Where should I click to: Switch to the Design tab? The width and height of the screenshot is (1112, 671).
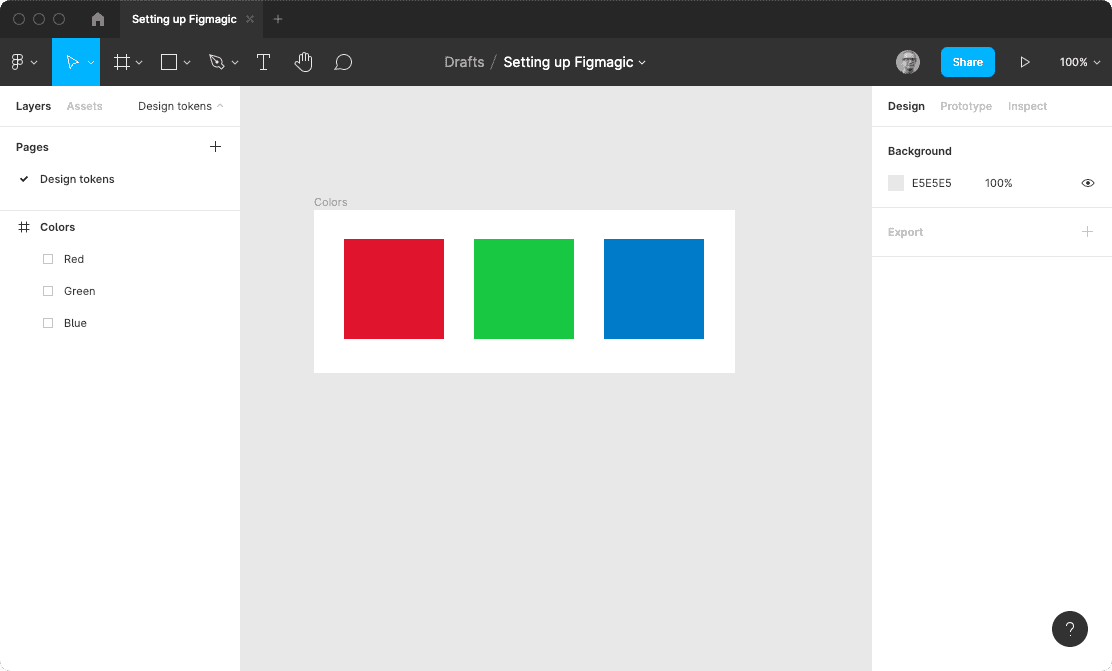click(x=906, y=106)
